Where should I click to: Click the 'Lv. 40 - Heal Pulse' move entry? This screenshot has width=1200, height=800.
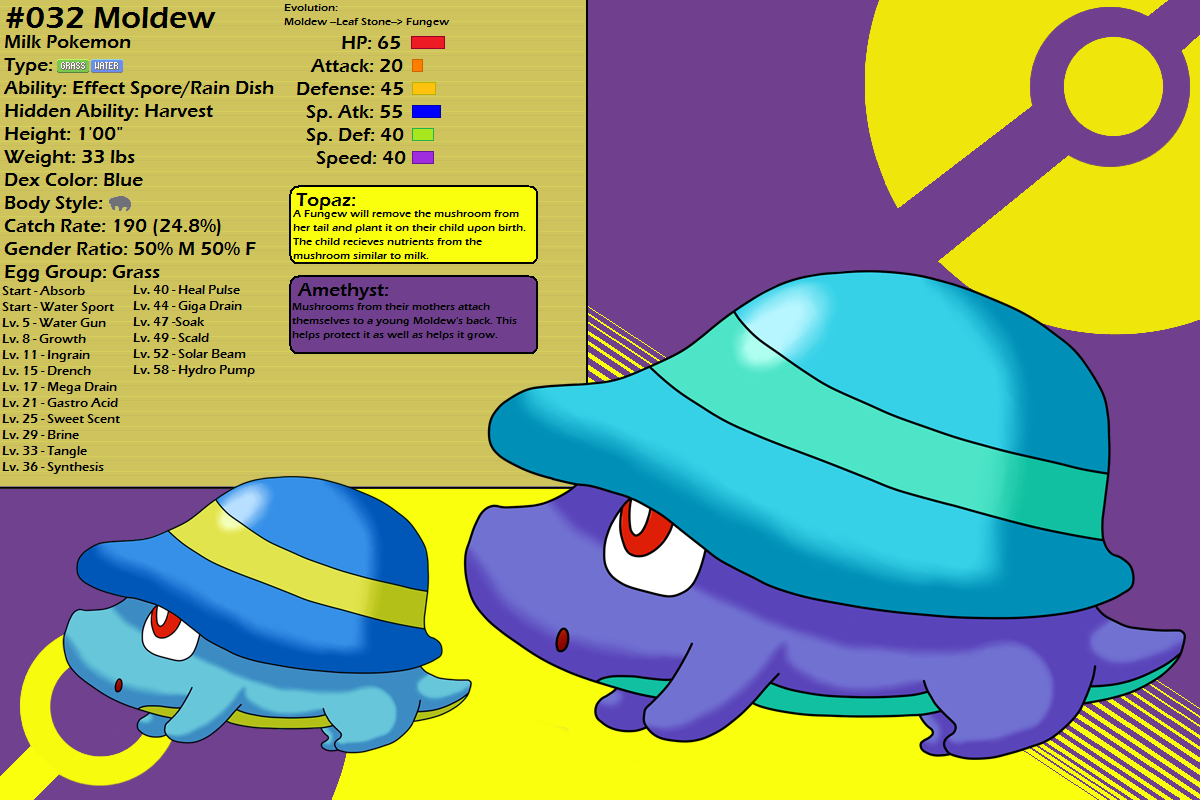tap(187, 290)
